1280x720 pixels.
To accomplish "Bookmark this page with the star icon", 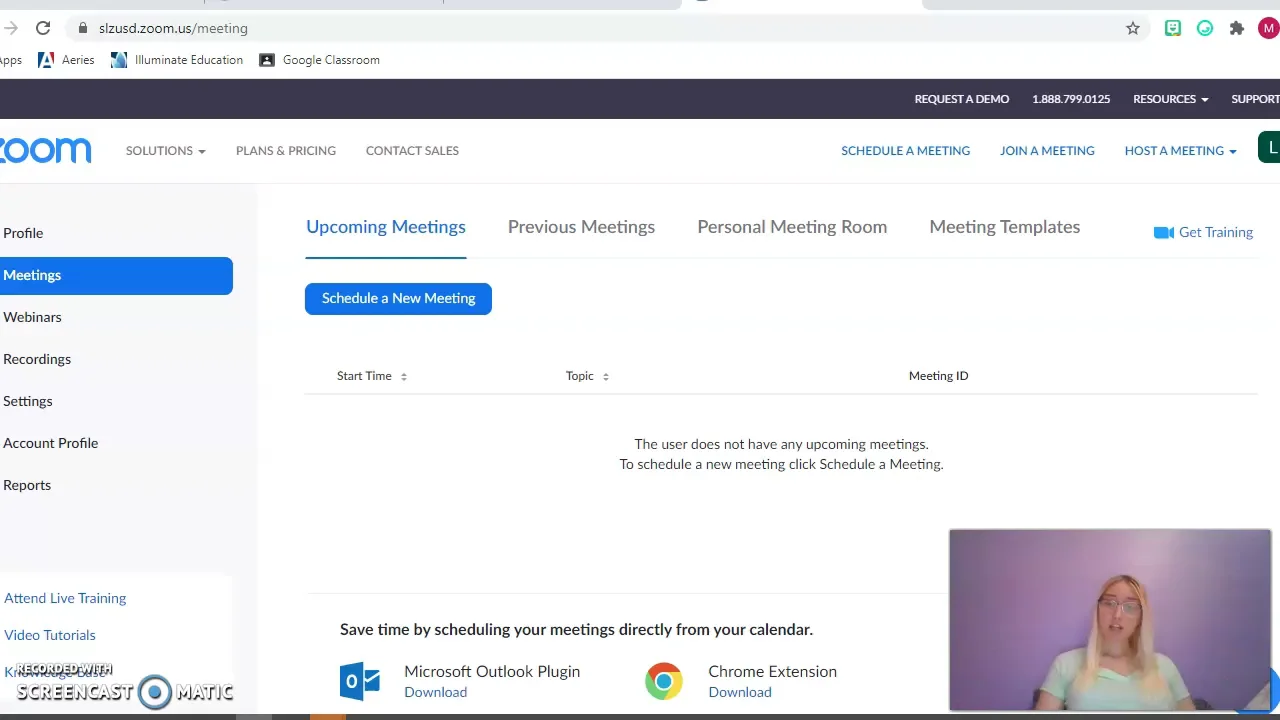I will [1133, 28].
